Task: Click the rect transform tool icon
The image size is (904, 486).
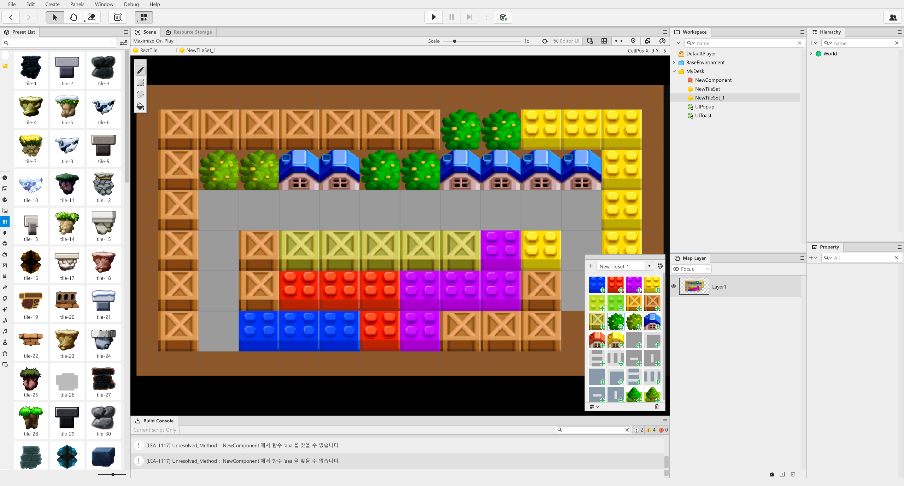Action: click(x=118, y=17)
